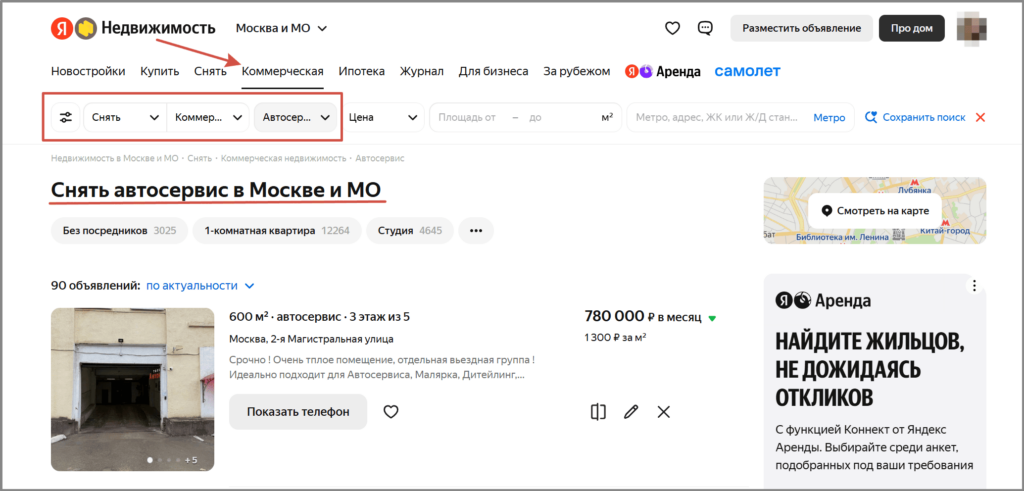The width and height of the screenshot is (1024, 491).
Task: Open the chat messages icon in header
Action: click(x=705, y=28)
